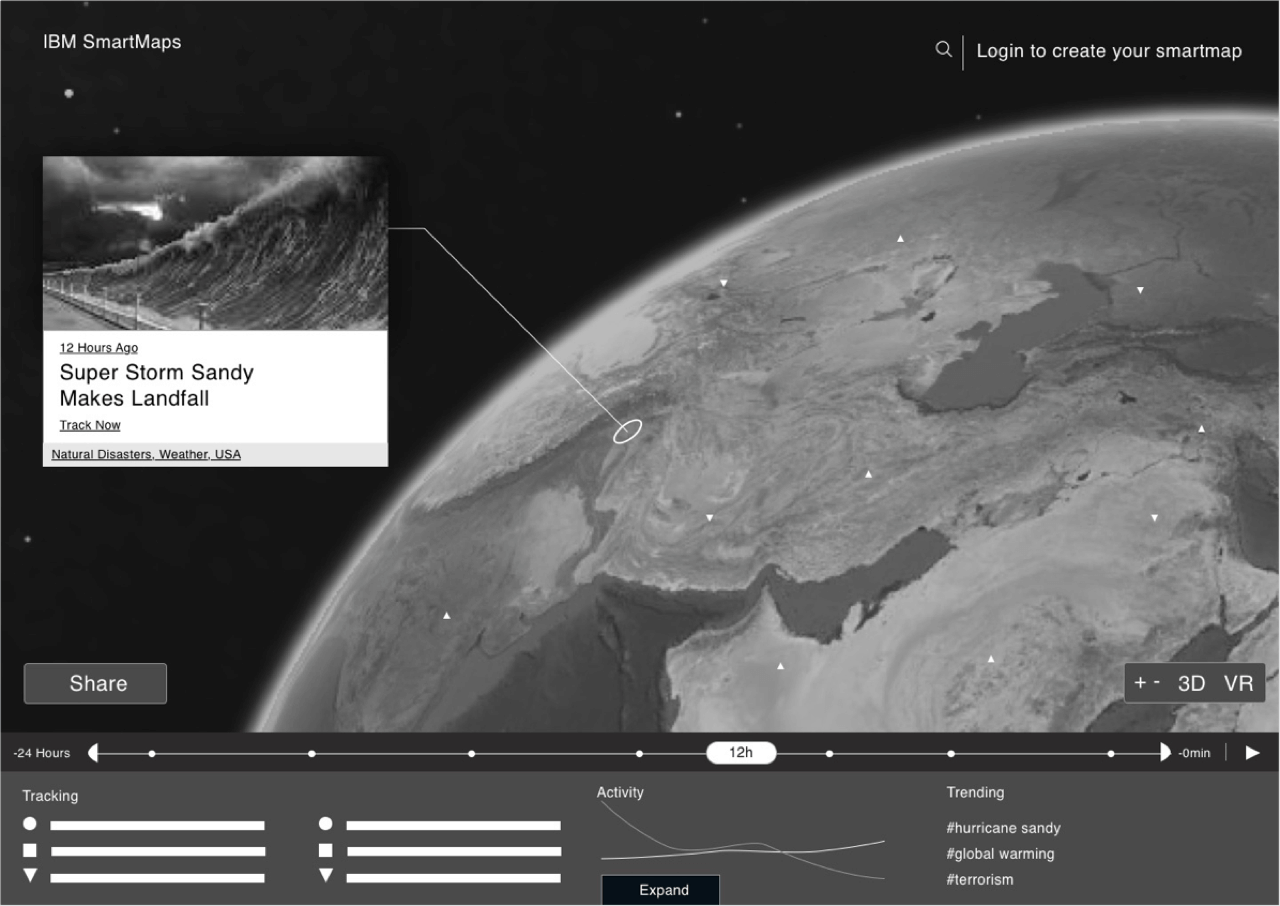The height and width of the screenshot is (906, 1280).
Task: Toggle the circled storm location on the globe
Action: click(x=626, y=428)
